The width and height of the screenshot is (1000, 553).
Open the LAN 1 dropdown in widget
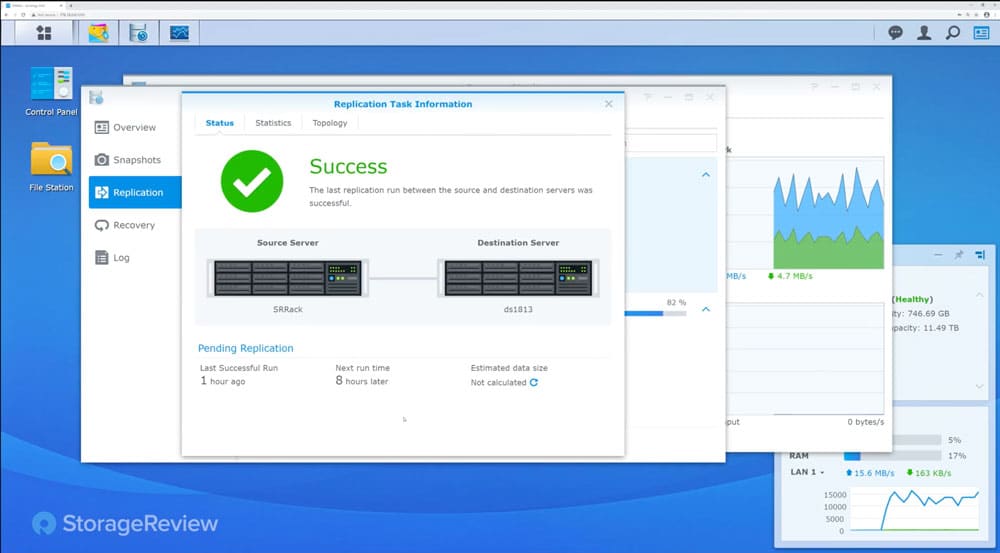click(807, 473)
